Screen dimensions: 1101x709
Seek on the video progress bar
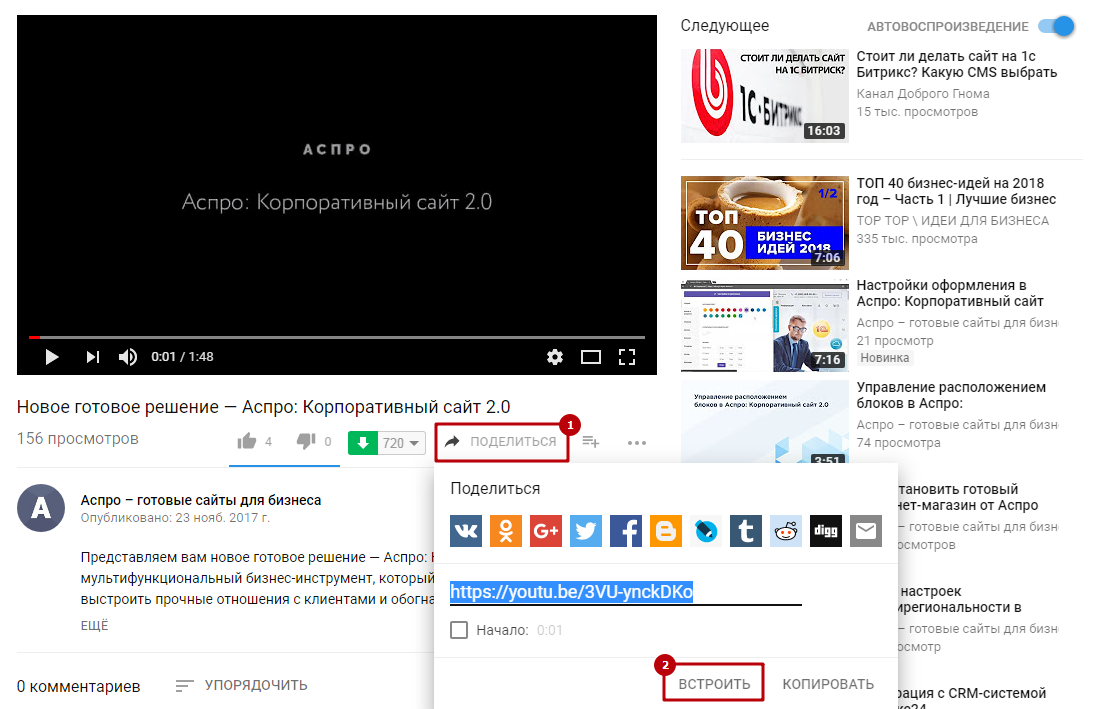click(x=337, y=338)
